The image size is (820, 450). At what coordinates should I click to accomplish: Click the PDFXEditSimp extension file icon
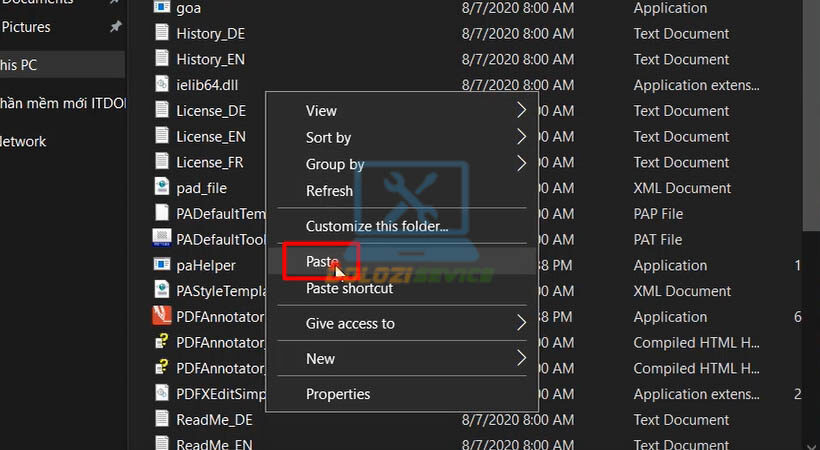pos(162,393)
